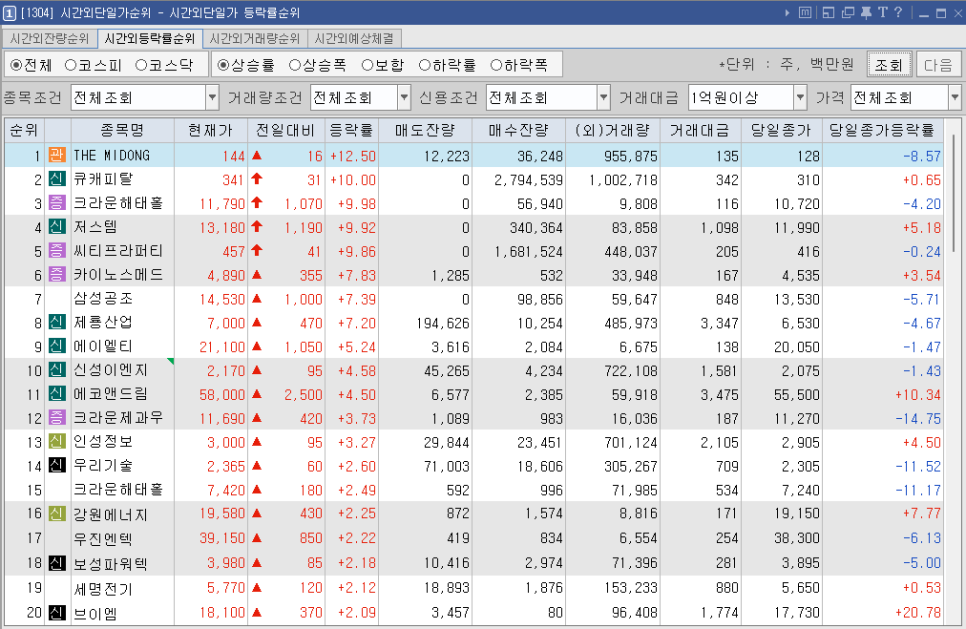Select the 전체 market radio button

click(17, 65)
